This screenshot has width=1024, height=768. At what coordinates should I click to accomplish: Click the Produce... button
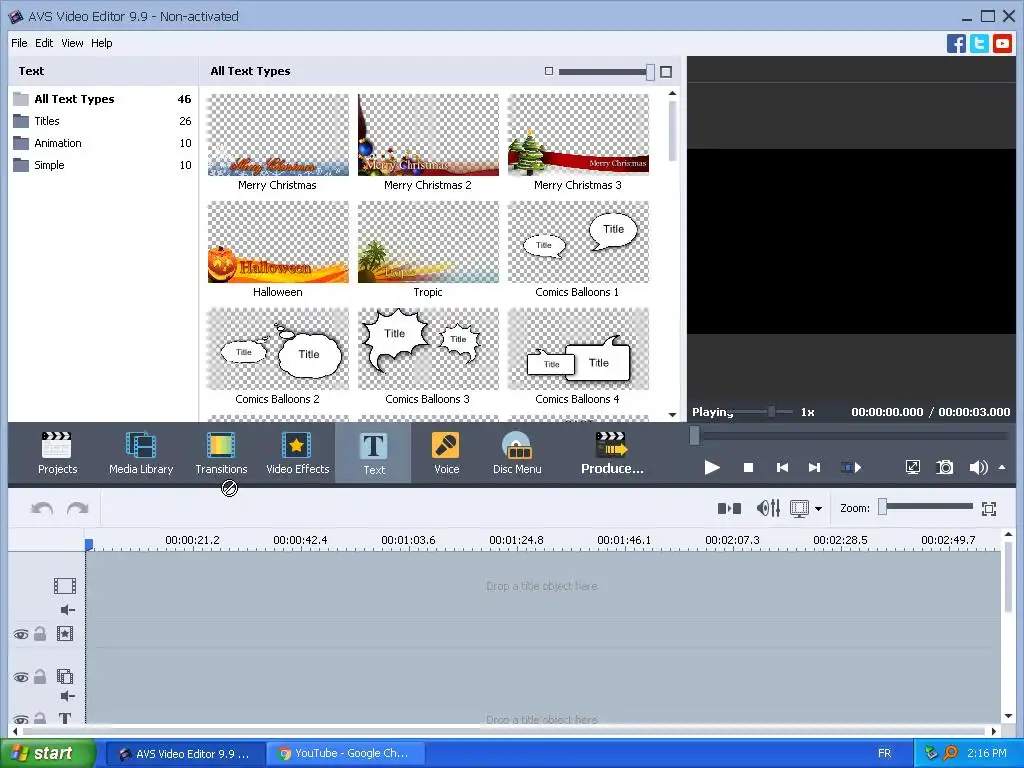[x=612, y=453]
